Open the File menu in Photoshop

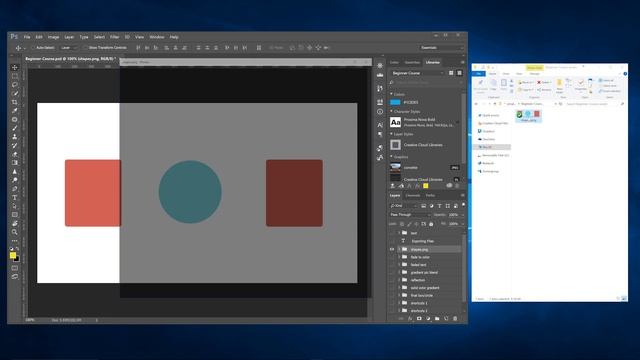pyautogui.click(x=27, y=37)
